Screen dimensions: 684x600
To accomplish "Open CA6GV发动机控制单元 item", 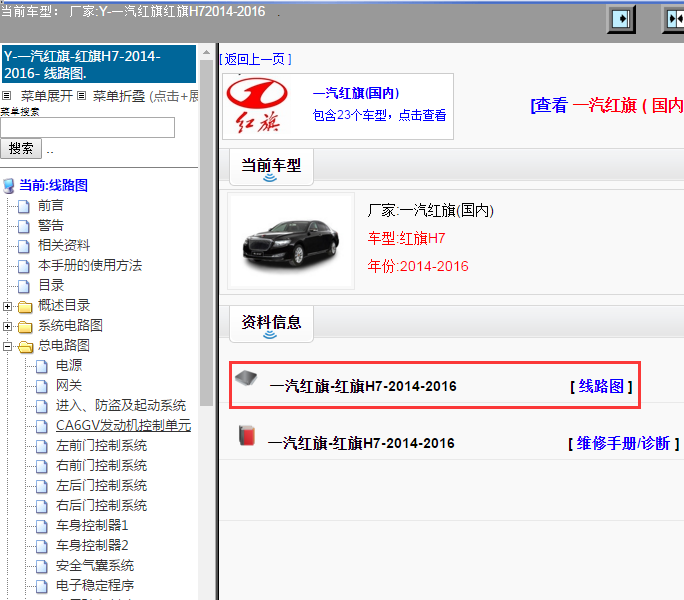I will (123, 425).
